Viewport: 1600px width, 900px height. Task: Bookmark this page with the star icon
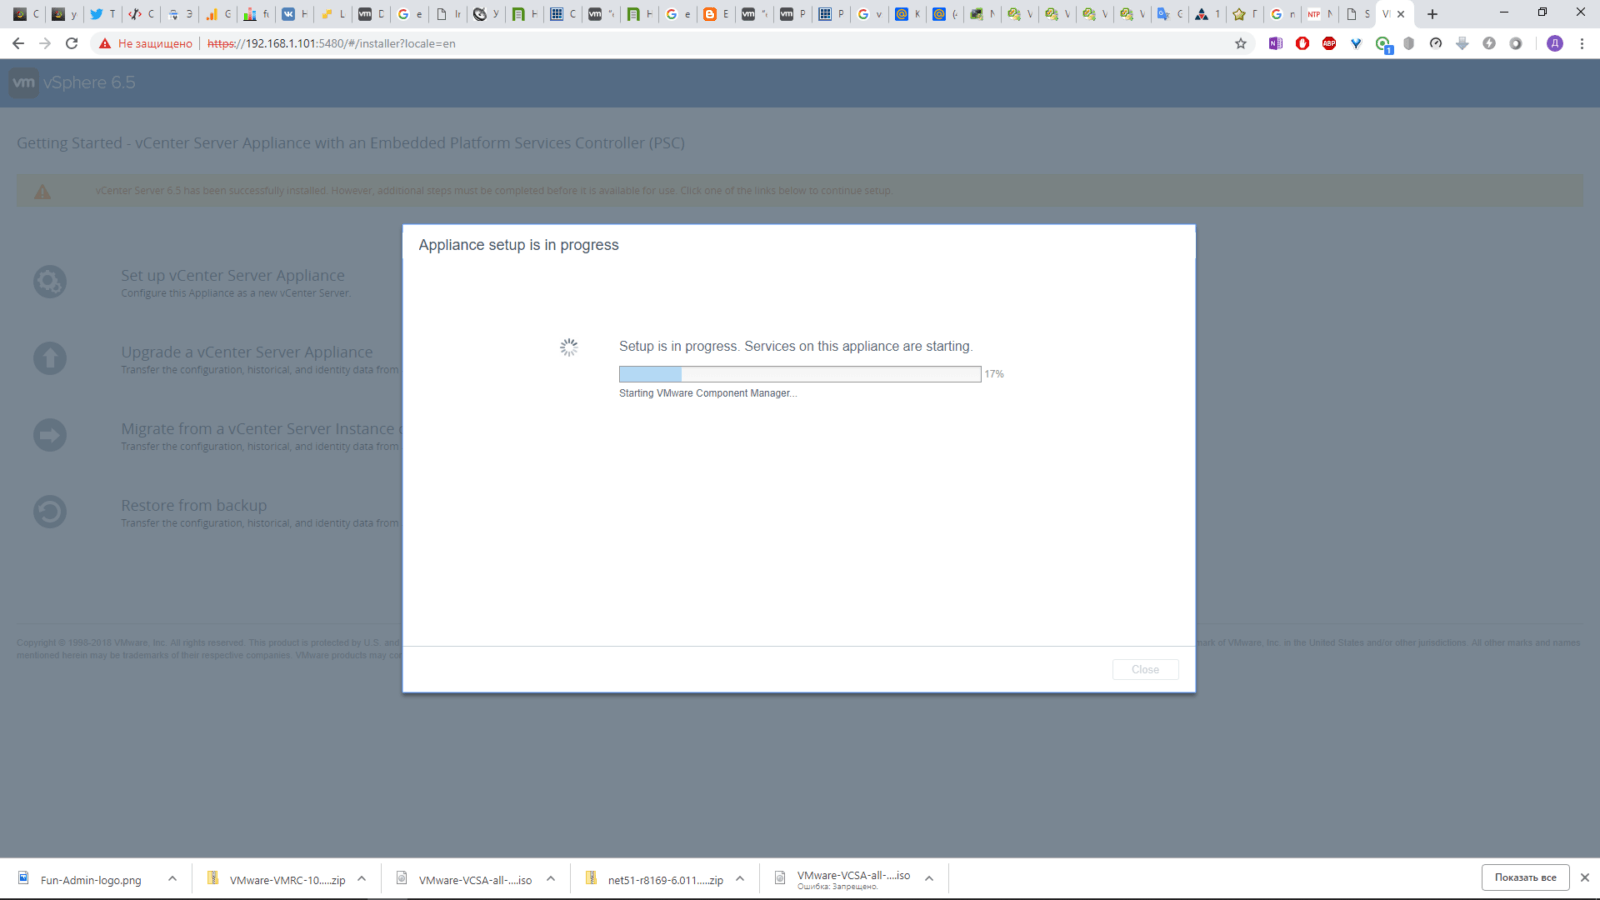[x=1241, y=43]
